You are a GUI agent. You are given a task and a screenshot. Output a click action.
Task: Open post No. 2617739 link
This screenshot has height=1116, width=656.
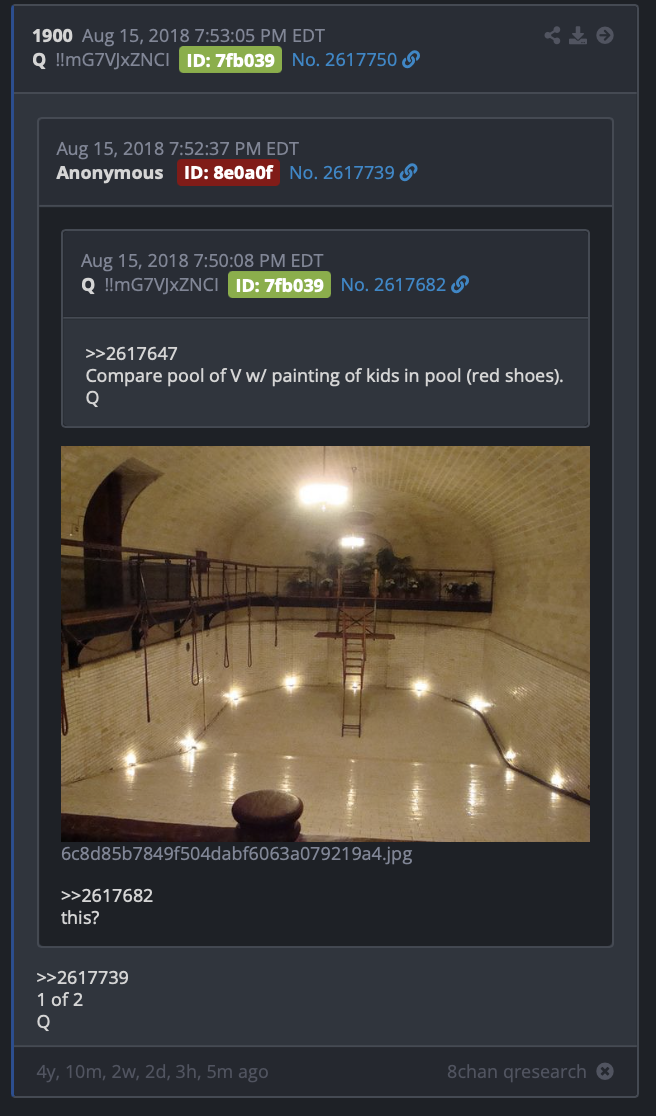click(x=342, y=172)
